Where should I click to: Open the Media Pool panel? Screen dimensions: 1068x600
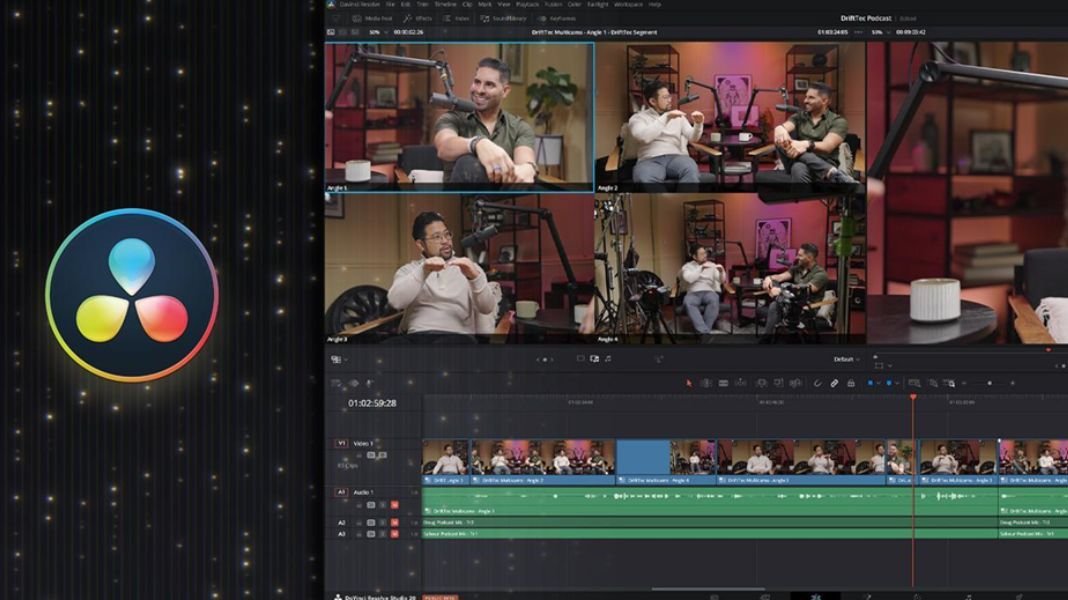372,18
